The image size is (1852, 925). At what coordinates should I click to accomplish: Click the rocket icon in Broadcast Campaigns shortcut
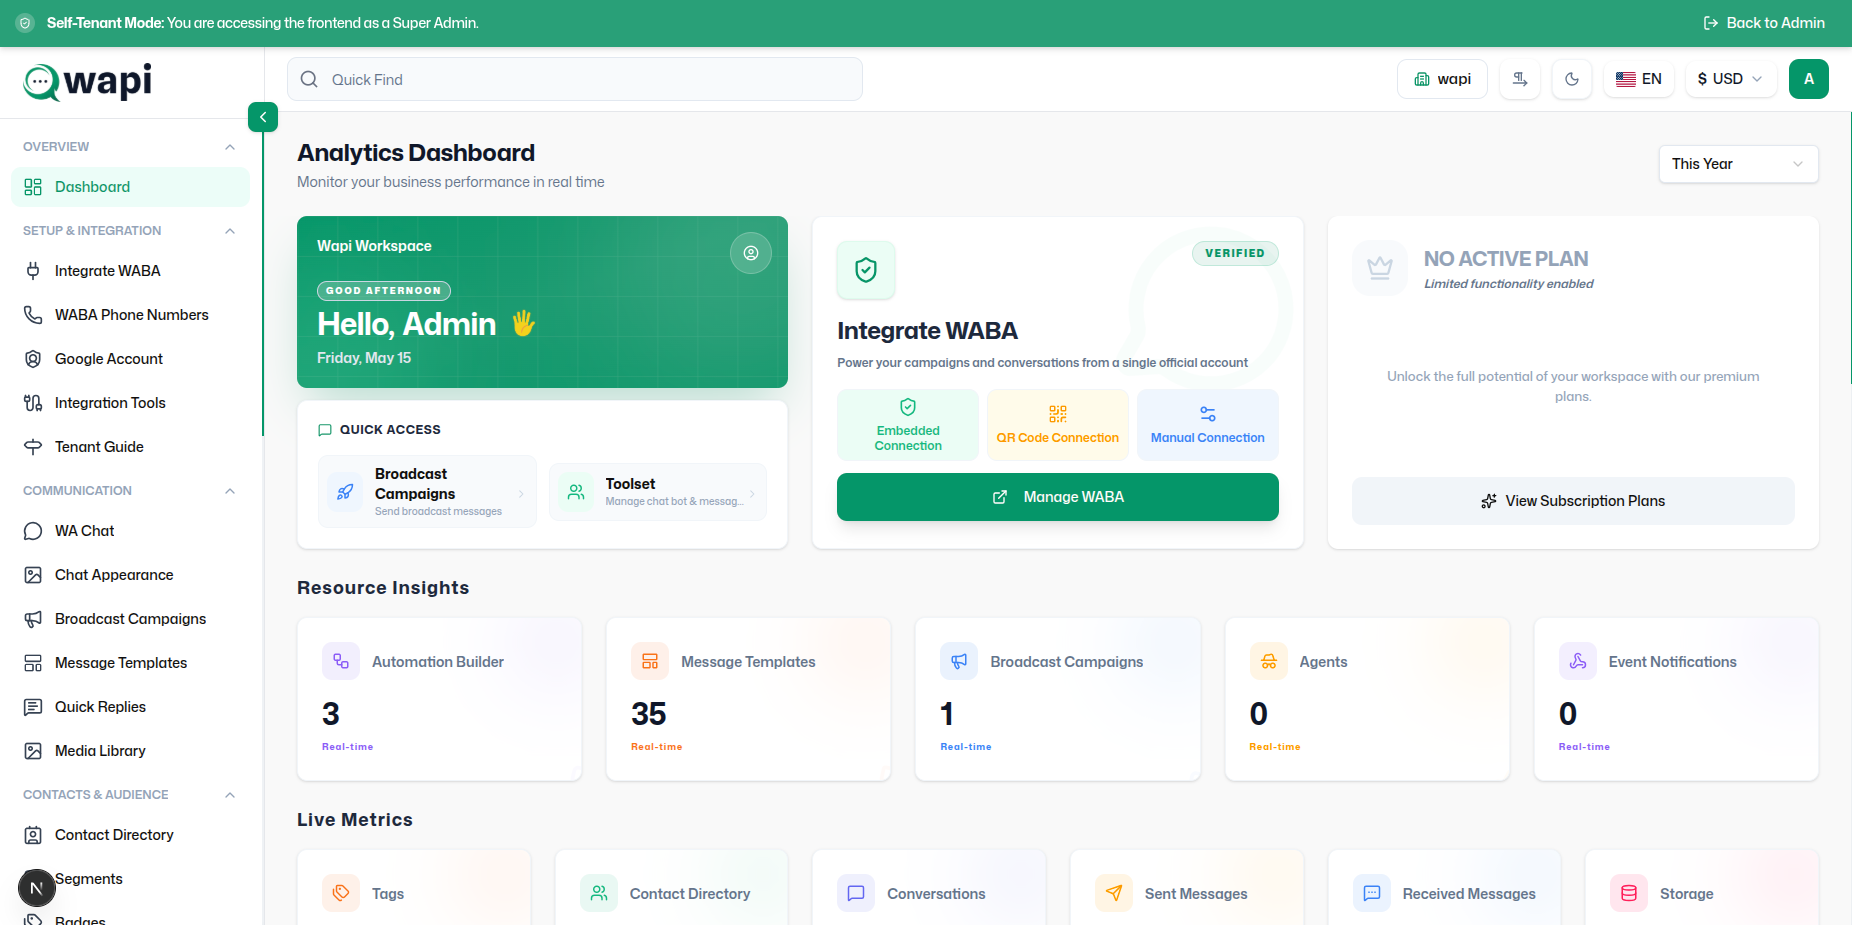pyautogui.click(x=345, y=492)
